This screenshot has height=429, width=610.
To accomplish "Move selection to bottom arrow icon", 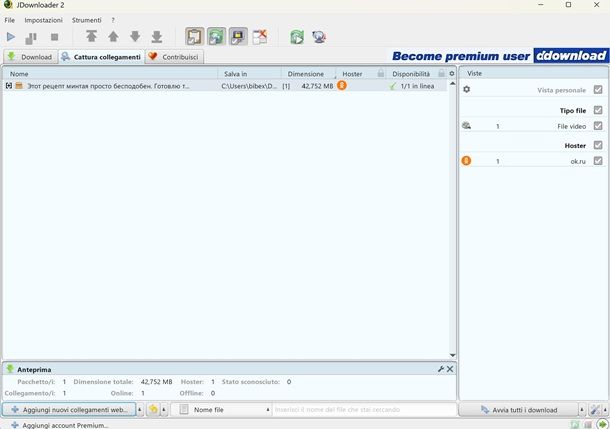I will 156,37.
